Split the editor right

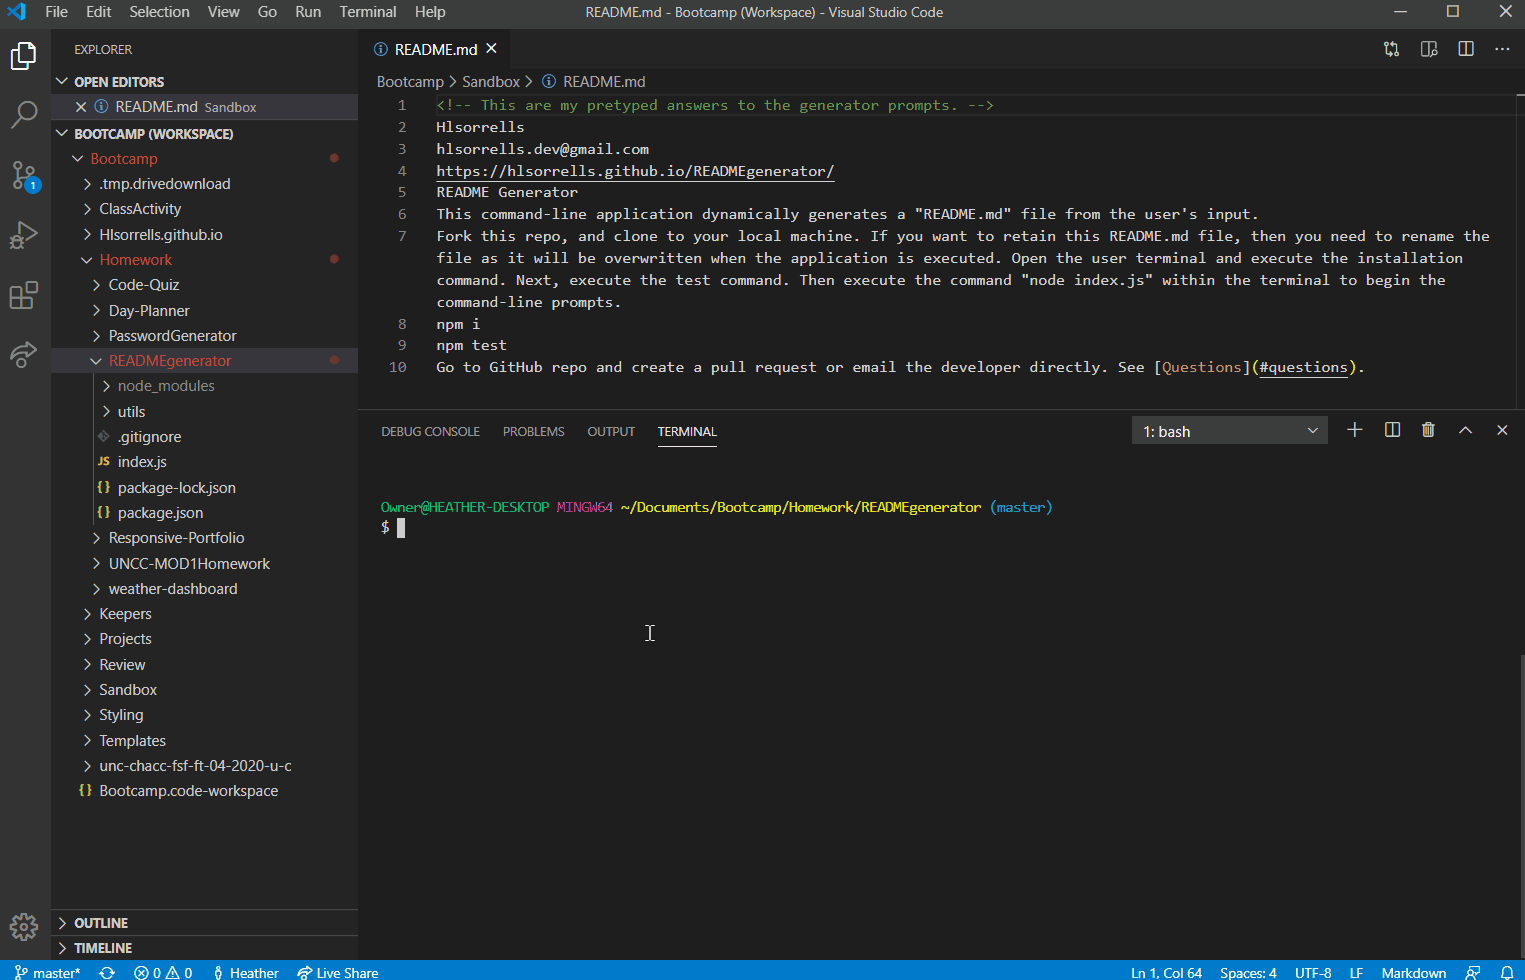(1466, 49)
